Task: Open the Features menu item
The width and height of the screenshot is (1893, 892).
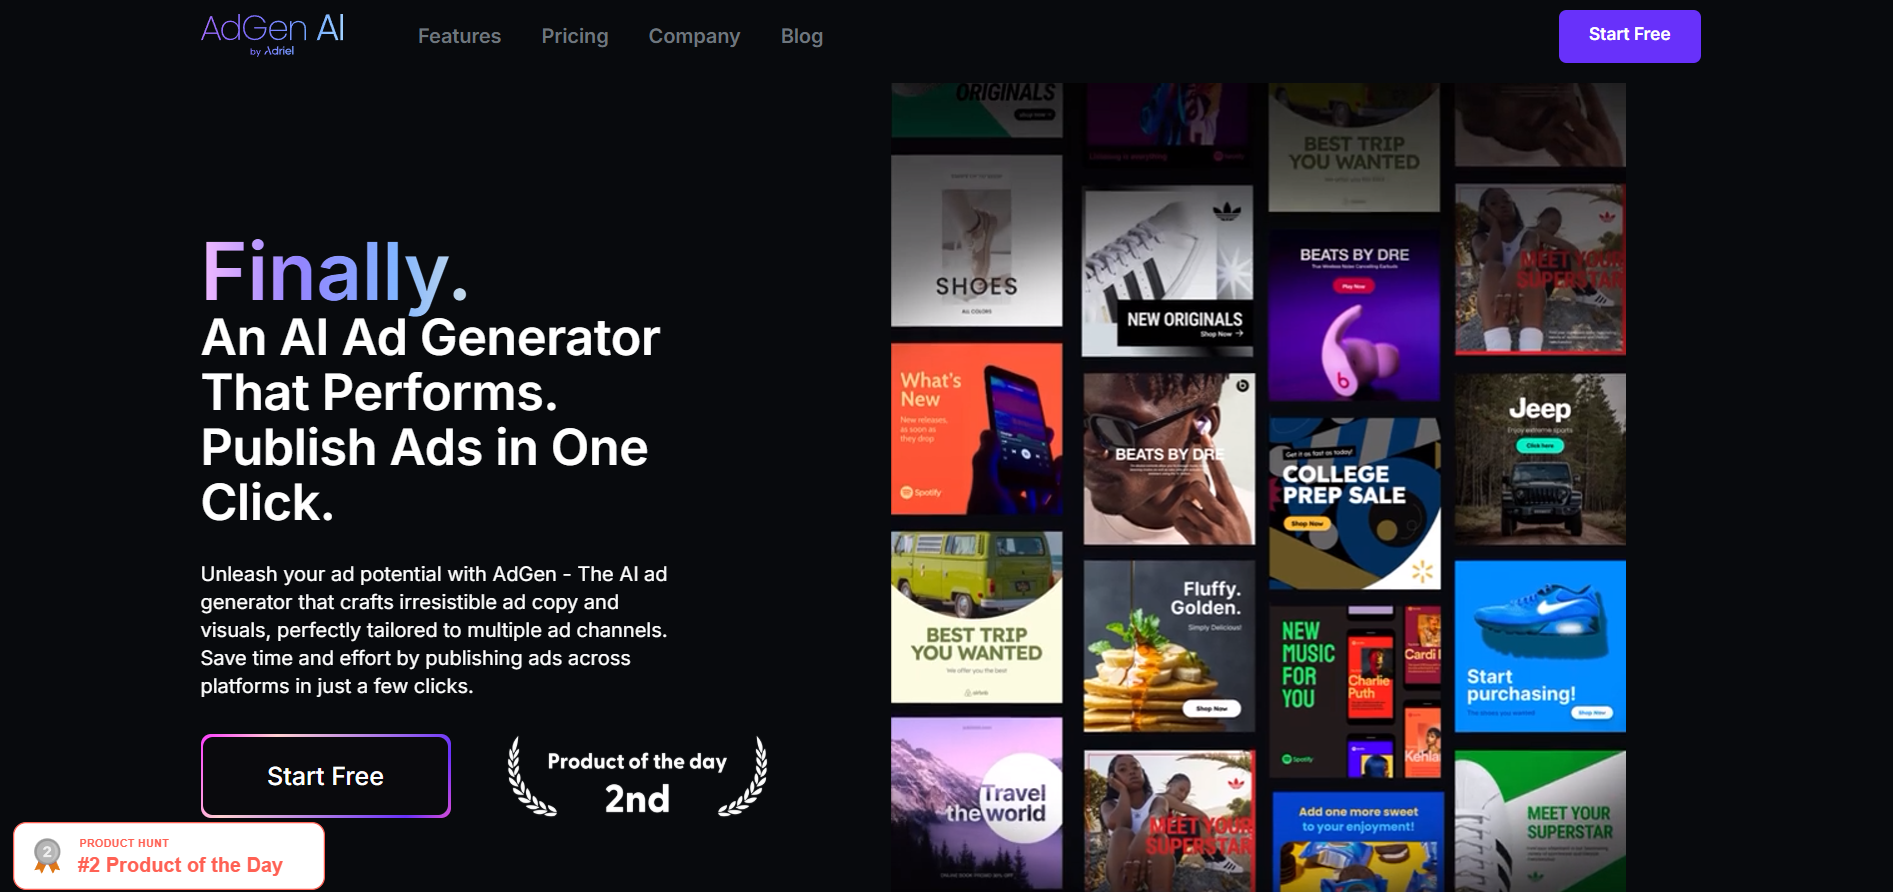Action: click(x=459, y=36)
